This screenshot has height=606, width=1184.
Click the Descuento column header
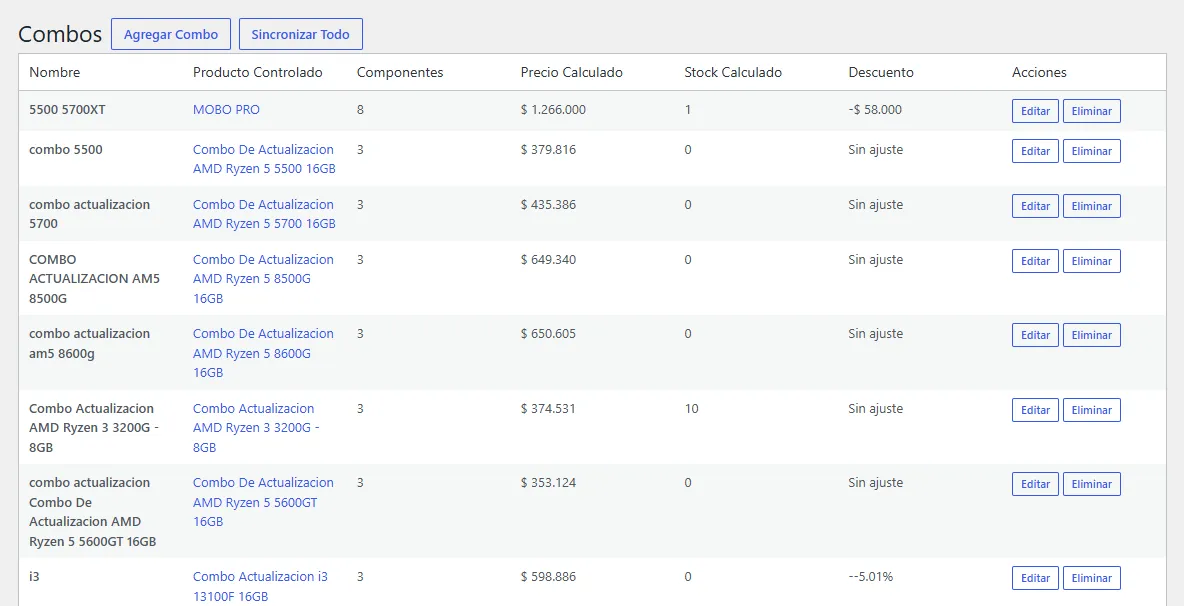[x=880, y=72]
